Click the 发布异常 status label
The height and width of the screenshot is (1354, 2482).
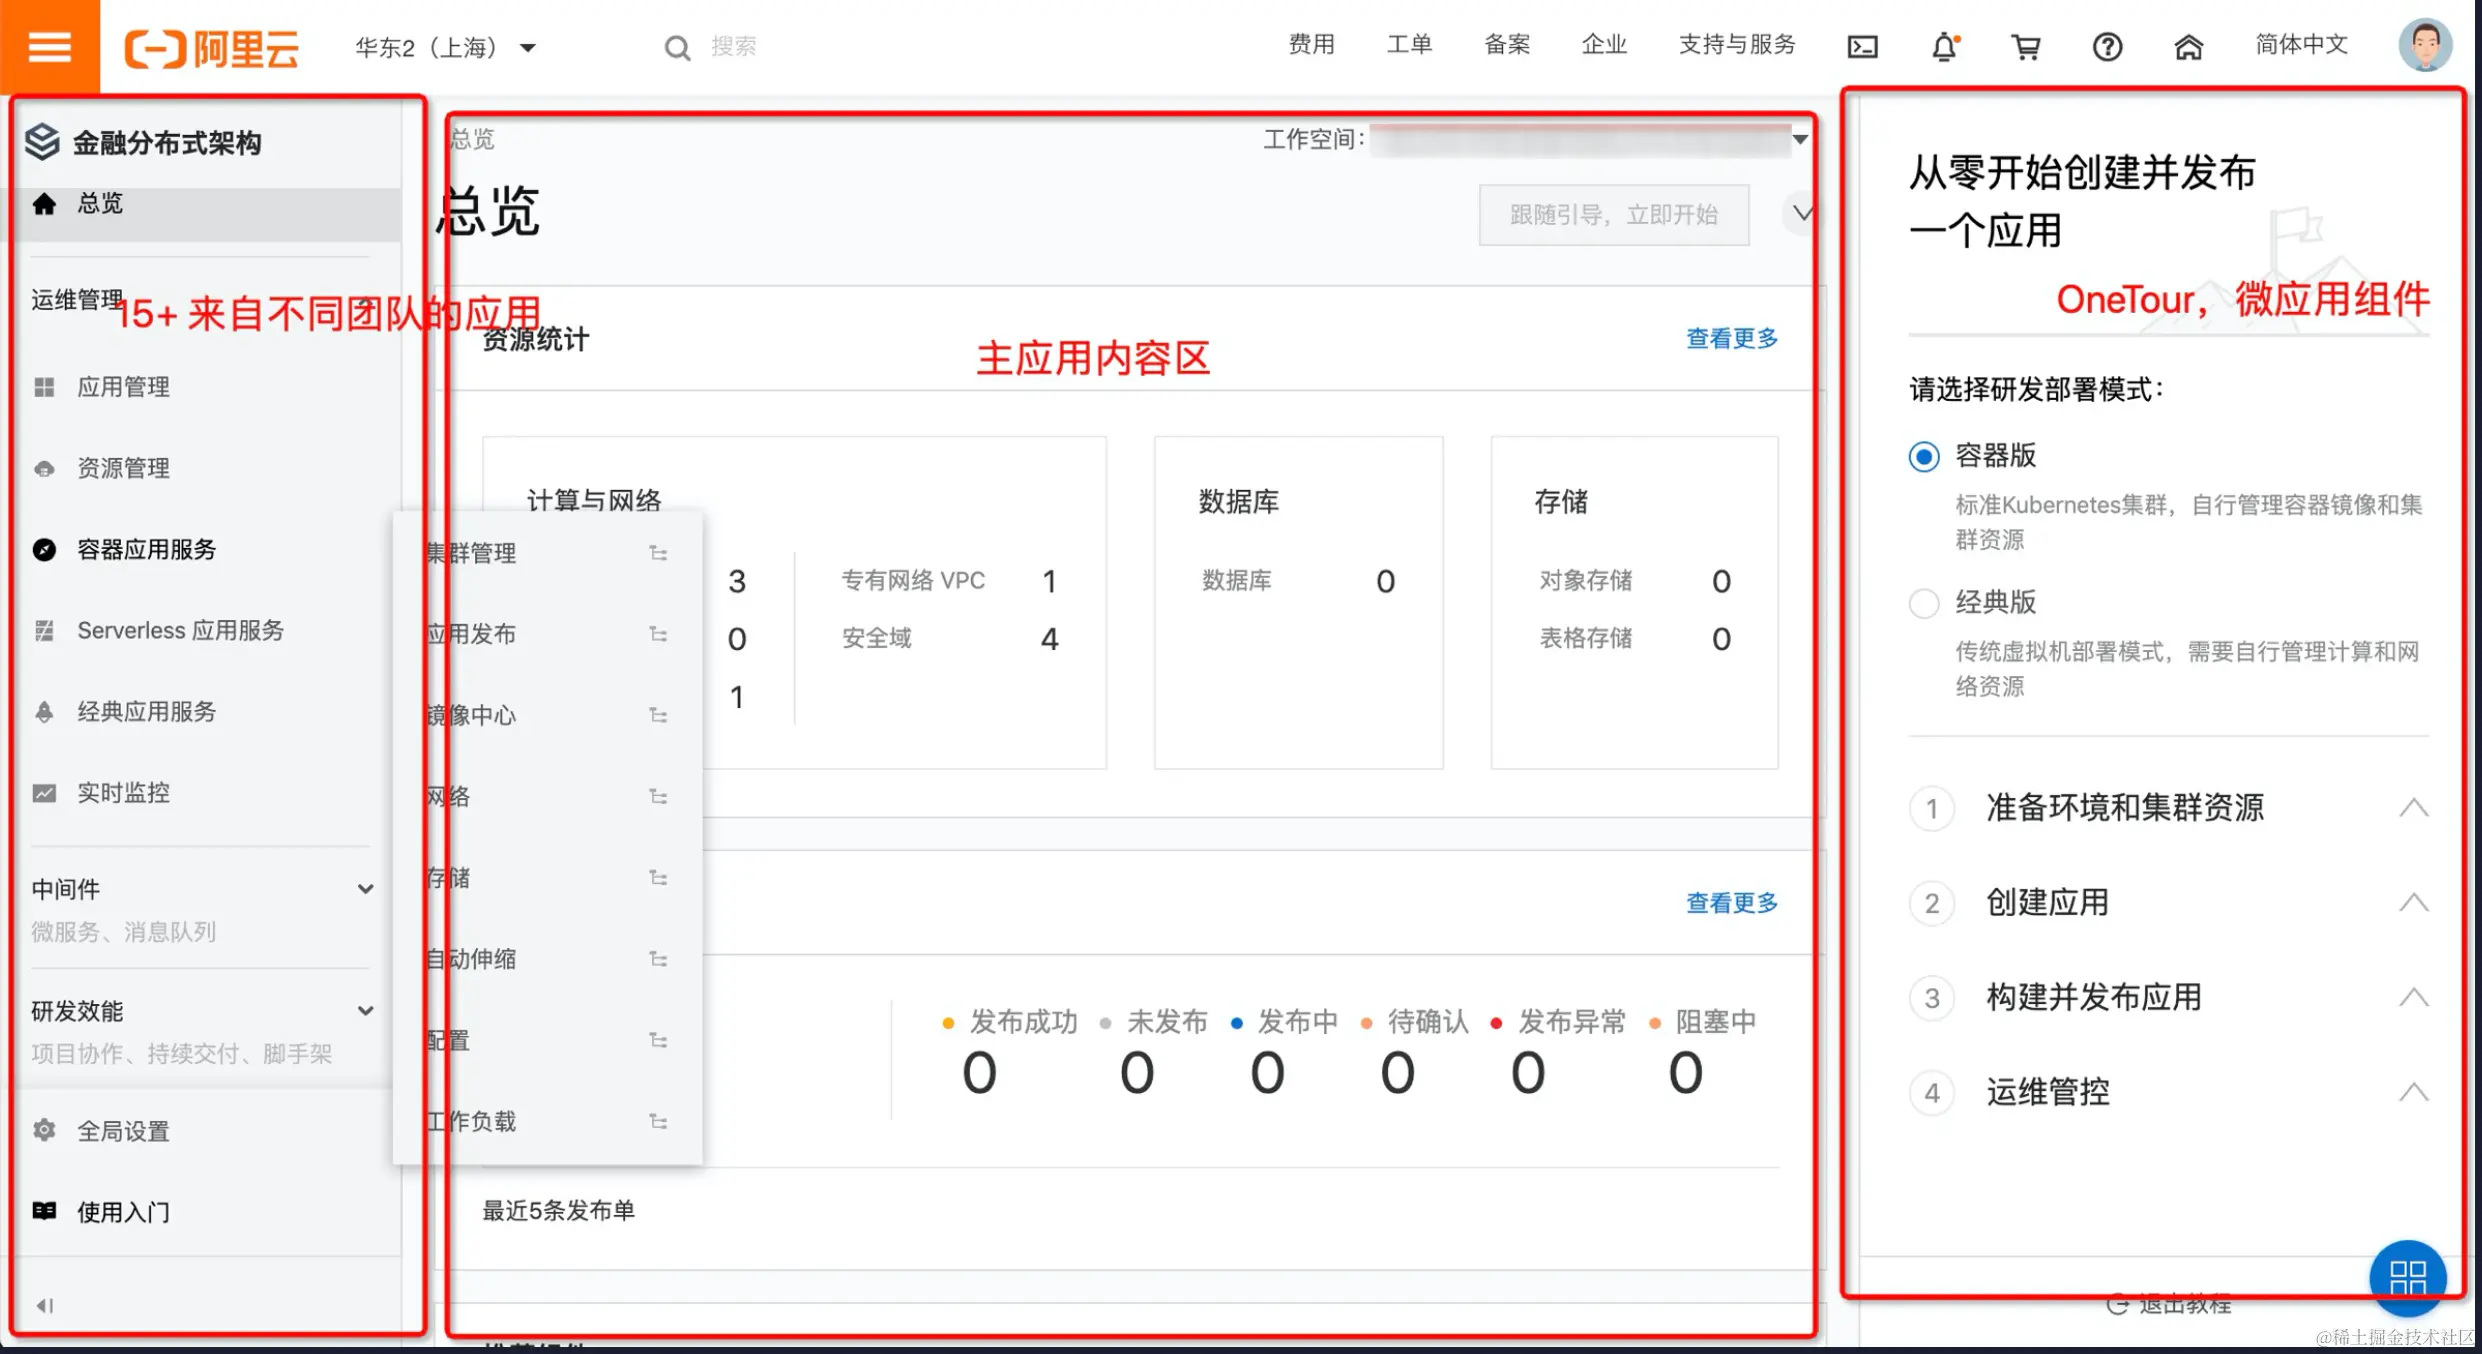1572,1022
